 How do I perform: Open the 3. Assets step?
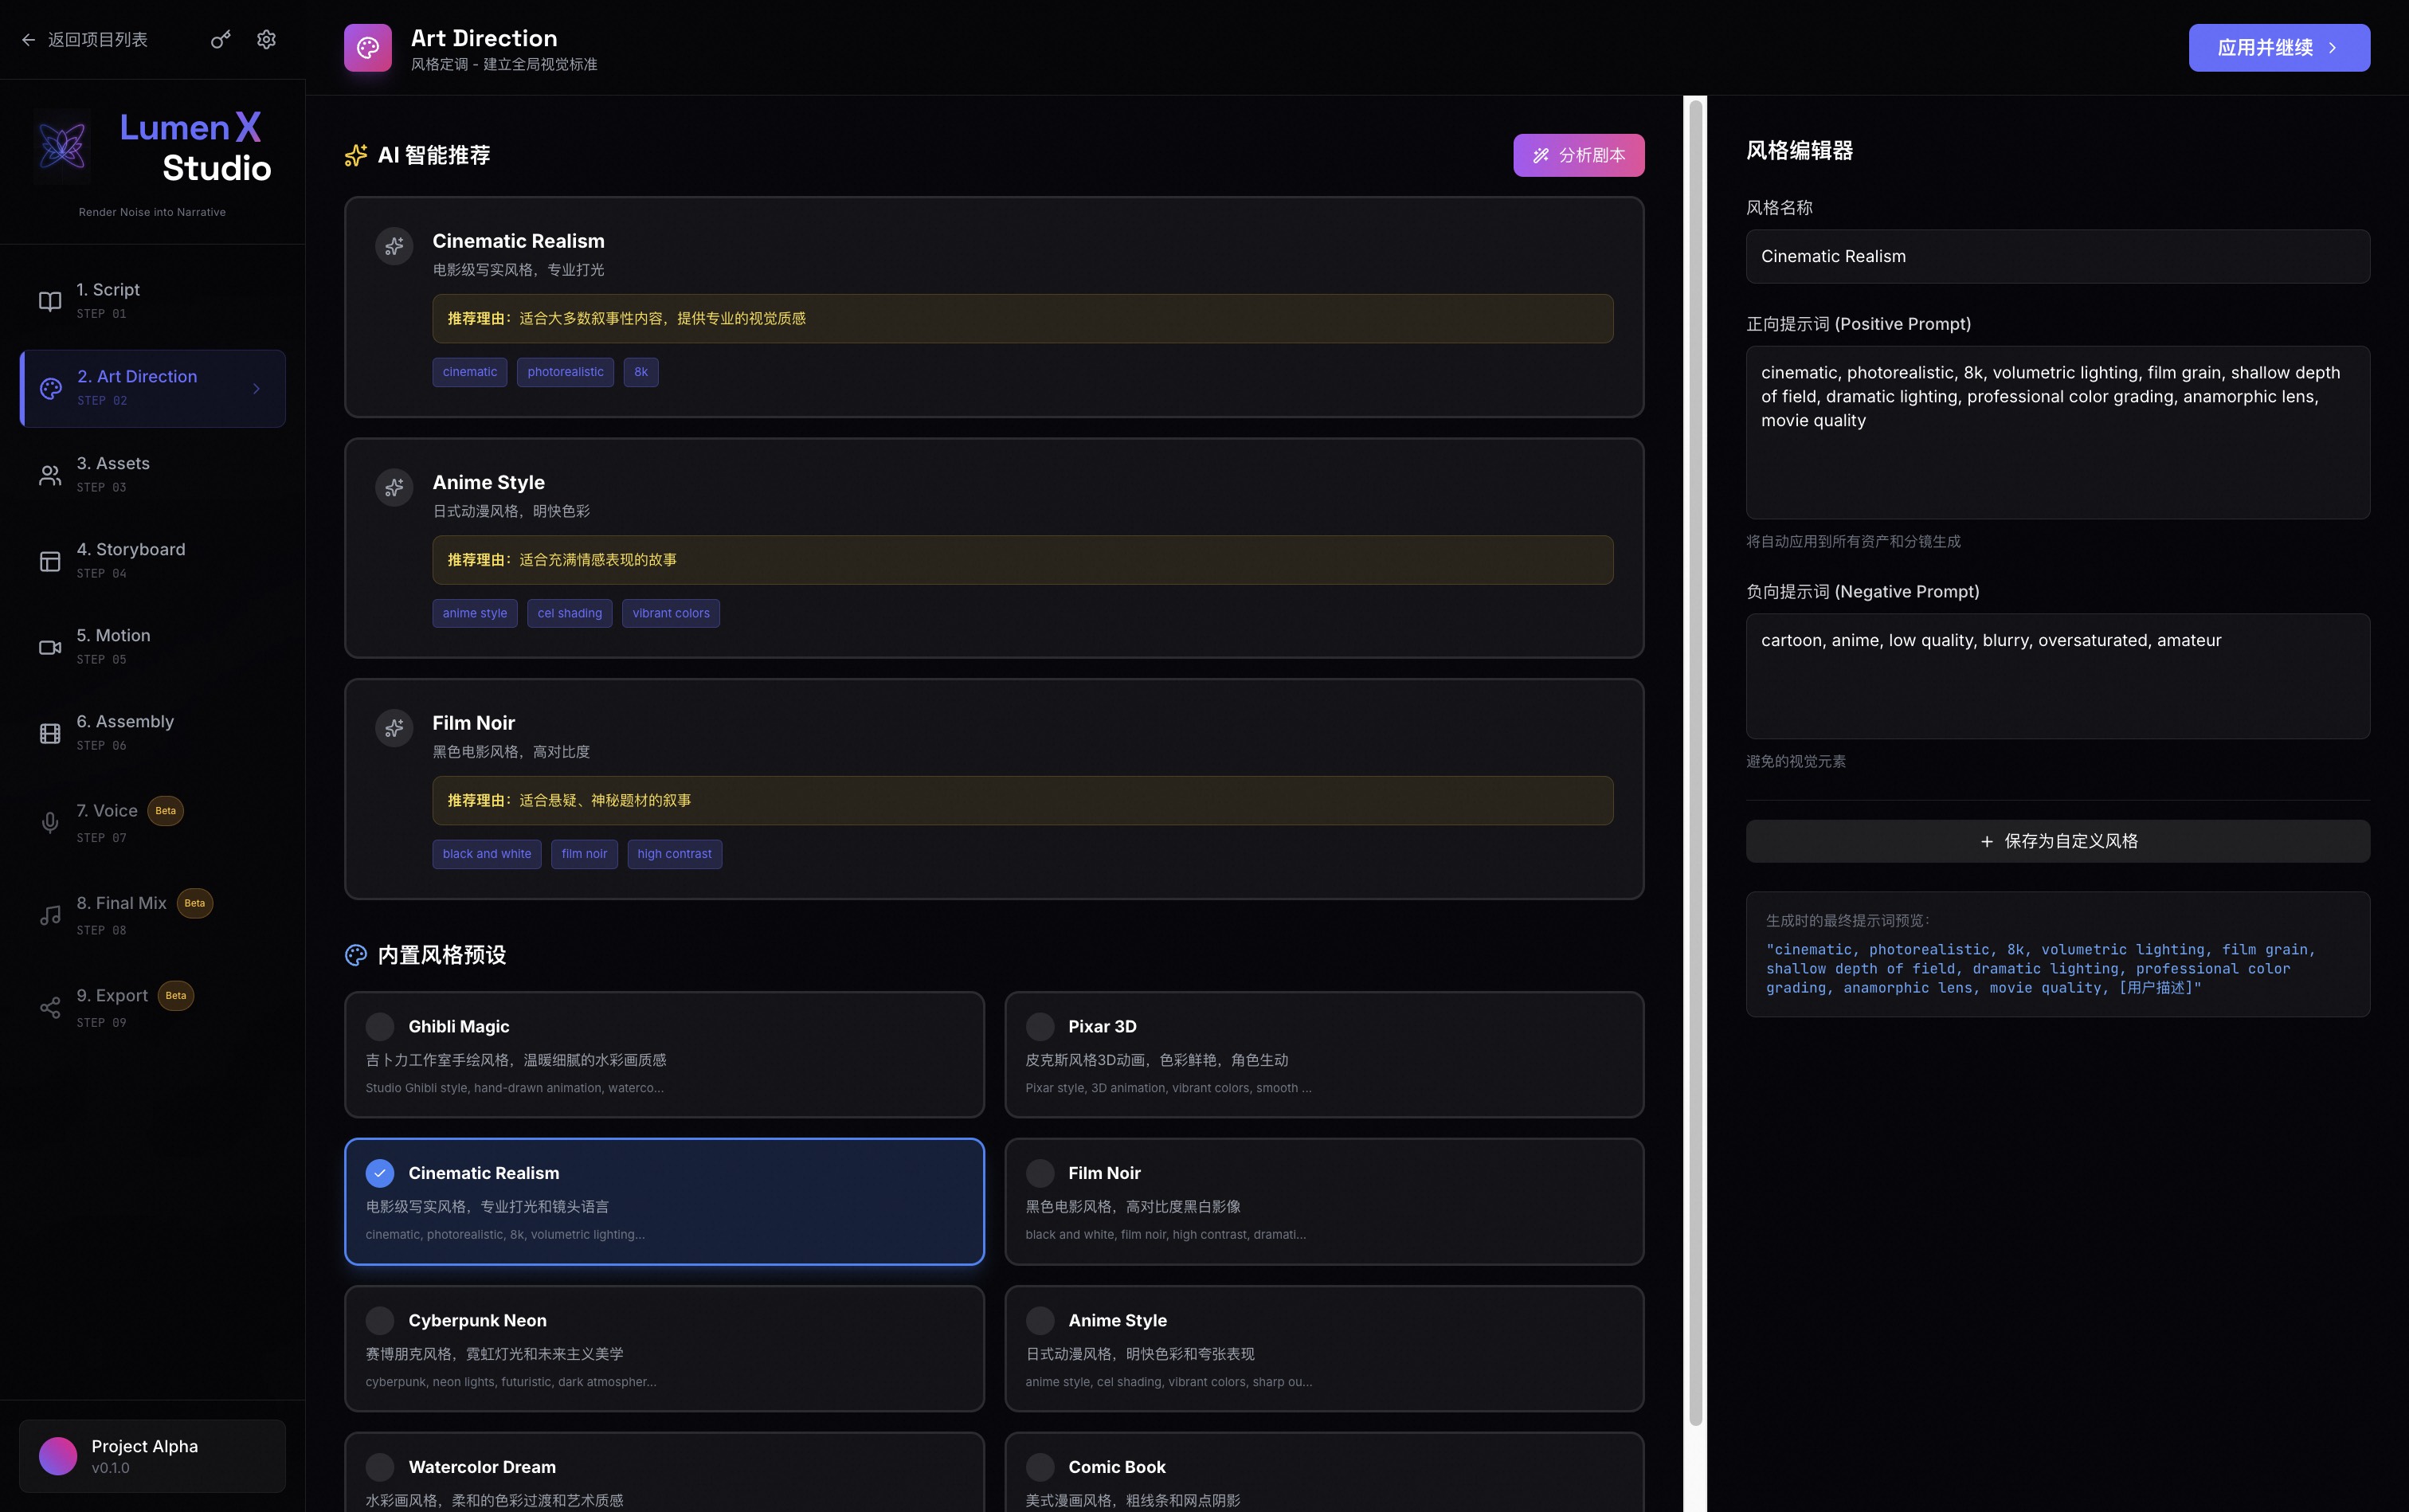152,475
